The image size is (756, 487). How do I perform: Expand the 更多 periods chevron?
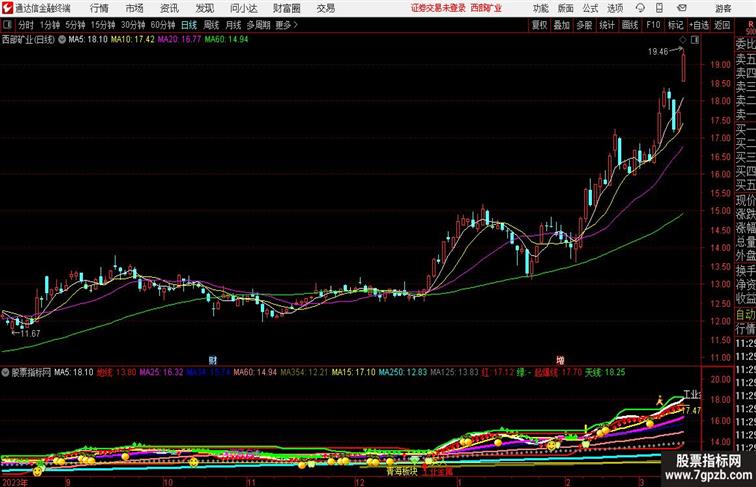287,25
